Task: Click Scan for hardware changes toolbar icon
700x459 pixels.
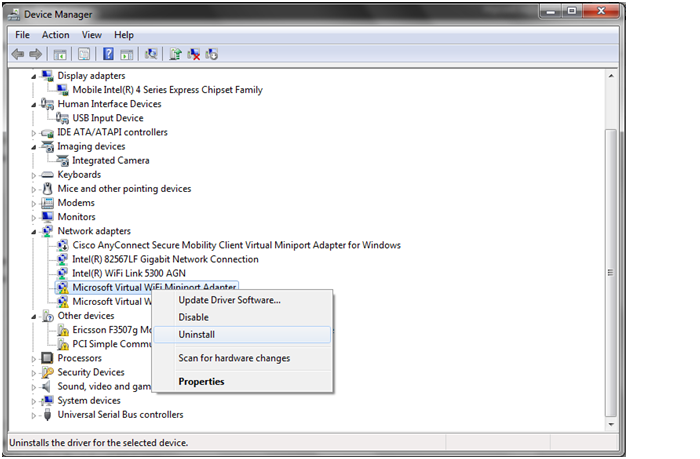Action: coord(151,54)
